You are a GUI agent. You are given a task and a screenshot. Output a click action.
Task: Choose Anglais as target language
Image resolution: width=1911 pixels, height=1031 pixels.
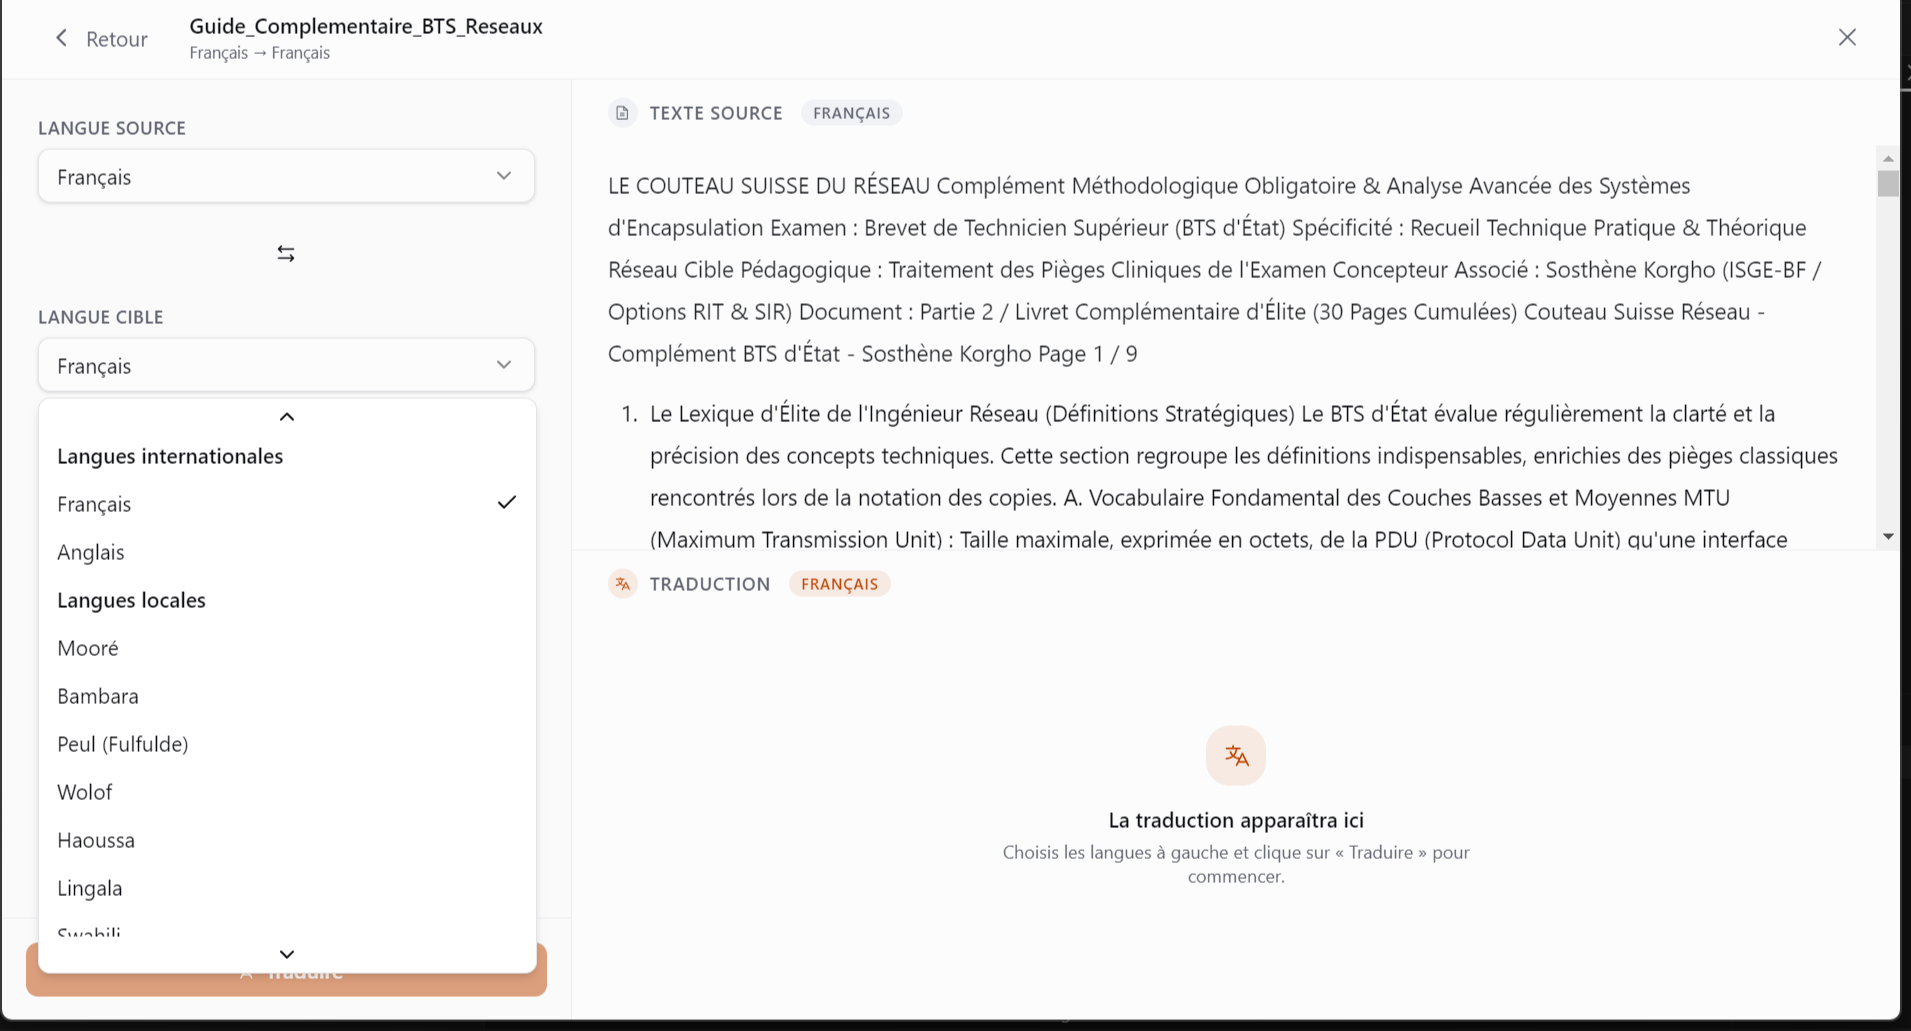click(287, 552)
